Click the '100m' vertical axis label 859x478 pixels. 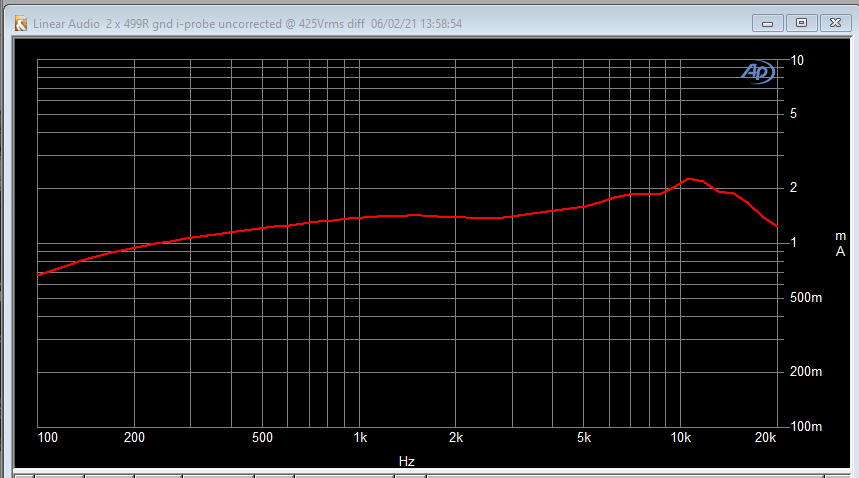point(806,427)
